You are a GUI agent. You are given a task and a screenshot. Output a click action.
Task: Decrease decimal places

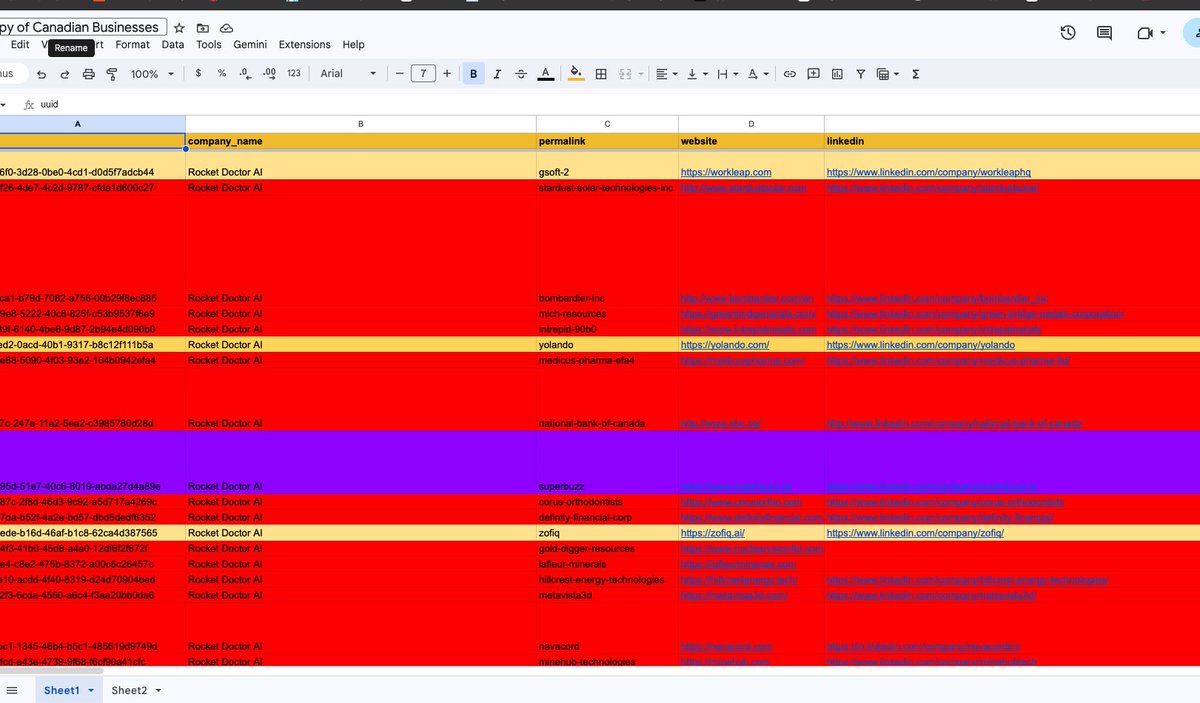coord(245,74)
